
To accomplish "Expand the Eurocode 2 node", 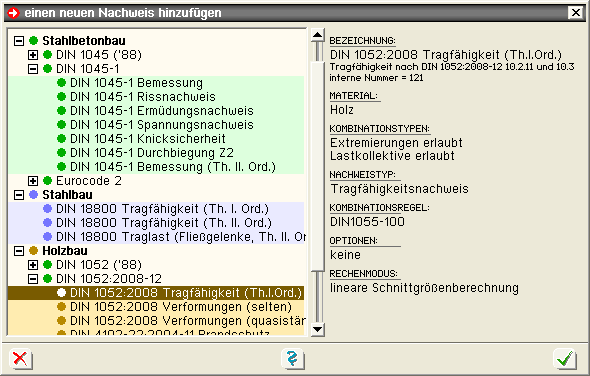I will tap(33, 181).
